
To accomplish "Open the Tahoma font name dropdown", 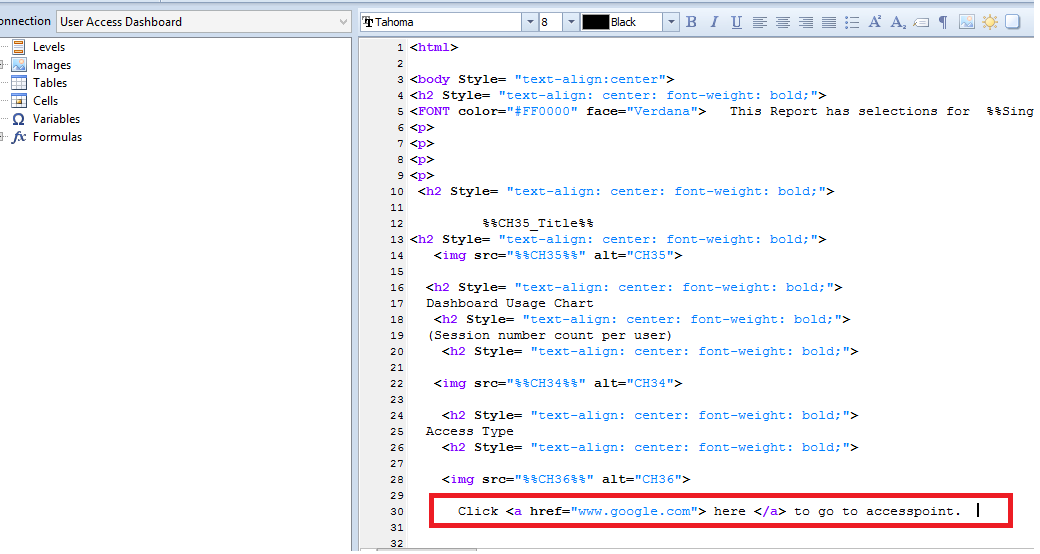I will (529, 22).
